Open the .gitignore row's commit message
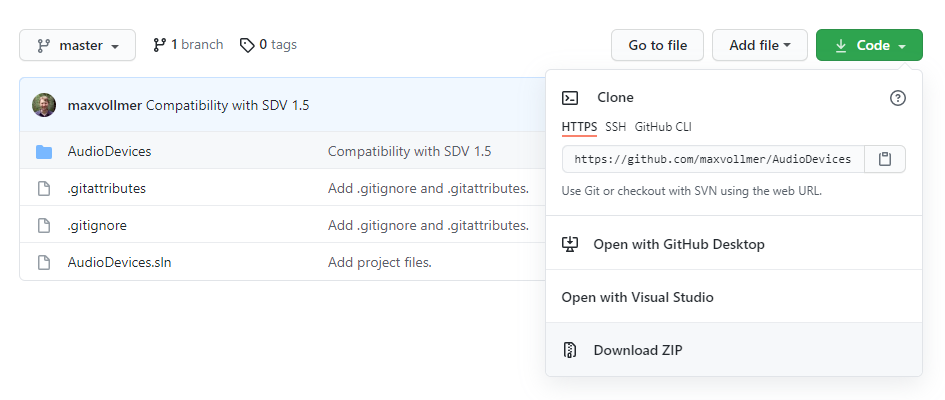The image size is (945, 400). pos(429,226)
